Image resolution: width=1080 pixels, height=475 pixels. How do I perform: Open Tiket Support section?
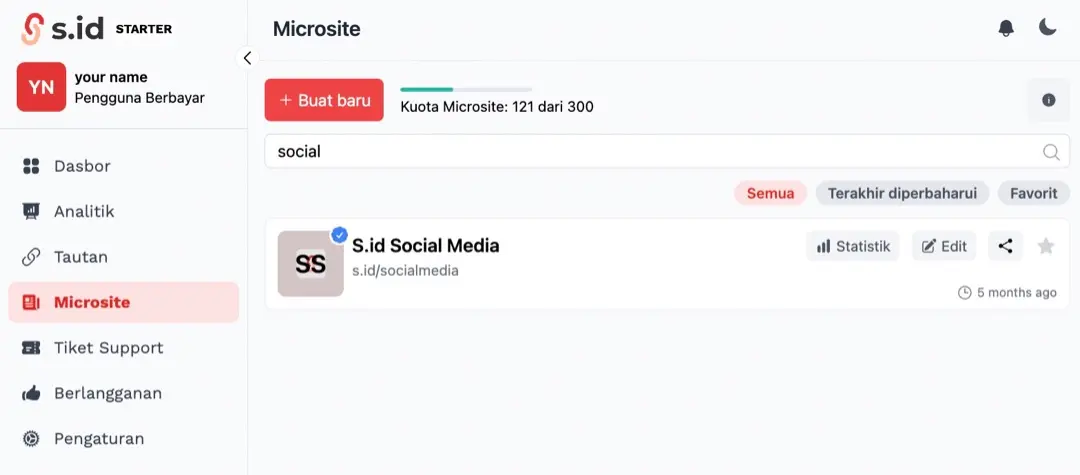[x=108, y=348]
